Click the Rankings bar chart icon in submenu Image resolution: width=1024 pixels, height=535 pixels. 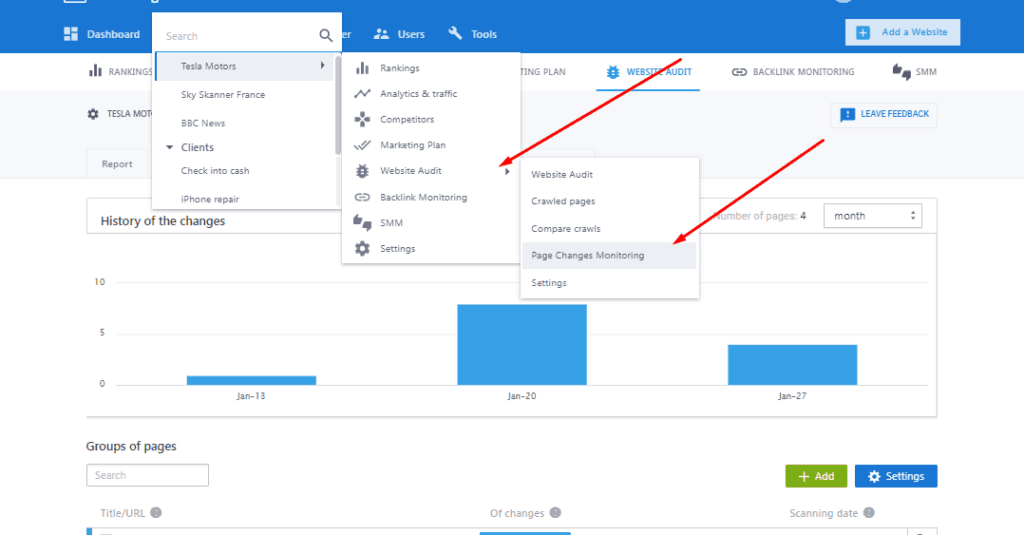[362, 69]
